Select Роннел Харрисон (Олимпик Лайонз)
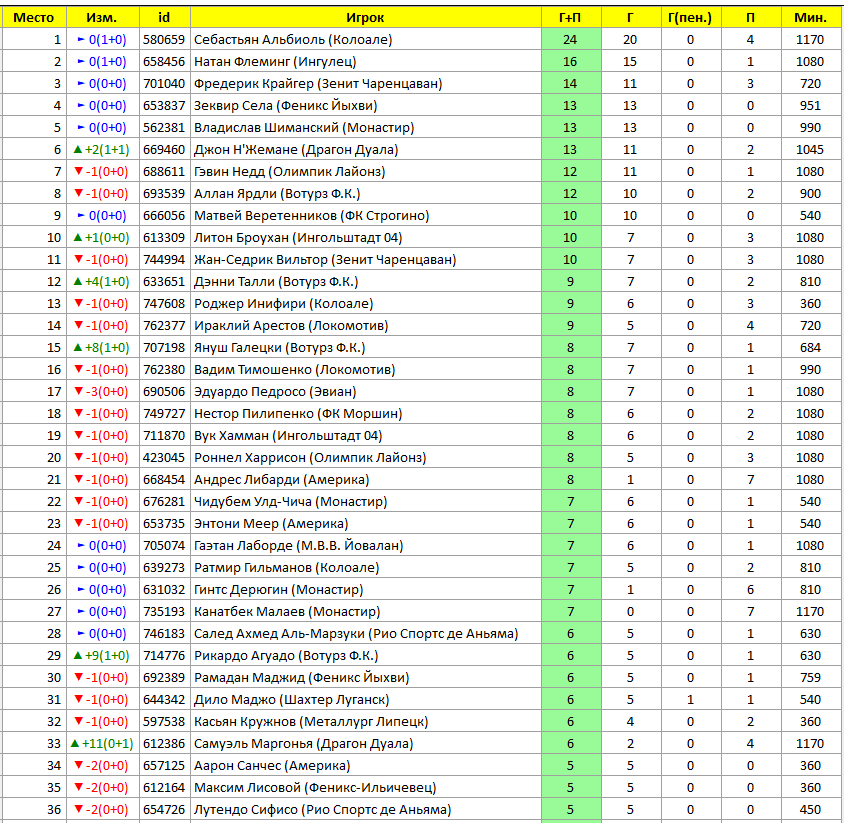 310,458
